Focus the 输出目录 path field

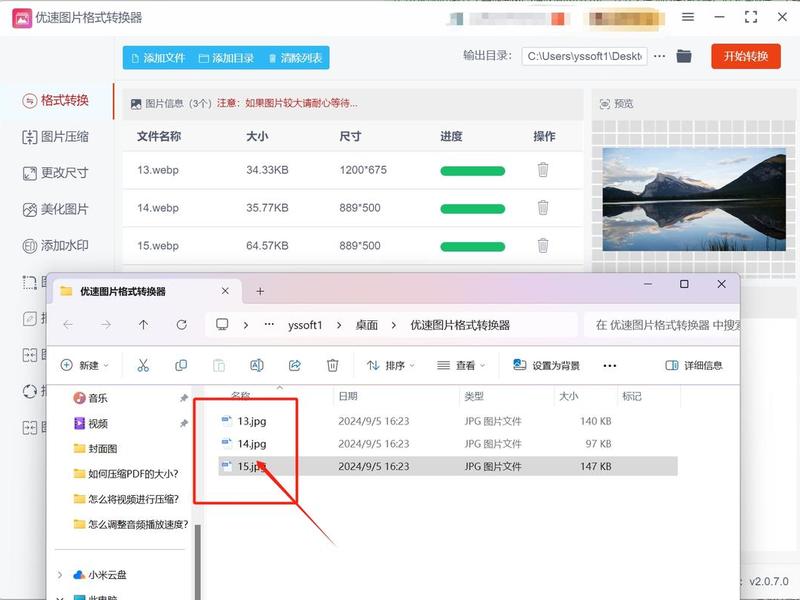pyautogui.click(x=584, y=56)
